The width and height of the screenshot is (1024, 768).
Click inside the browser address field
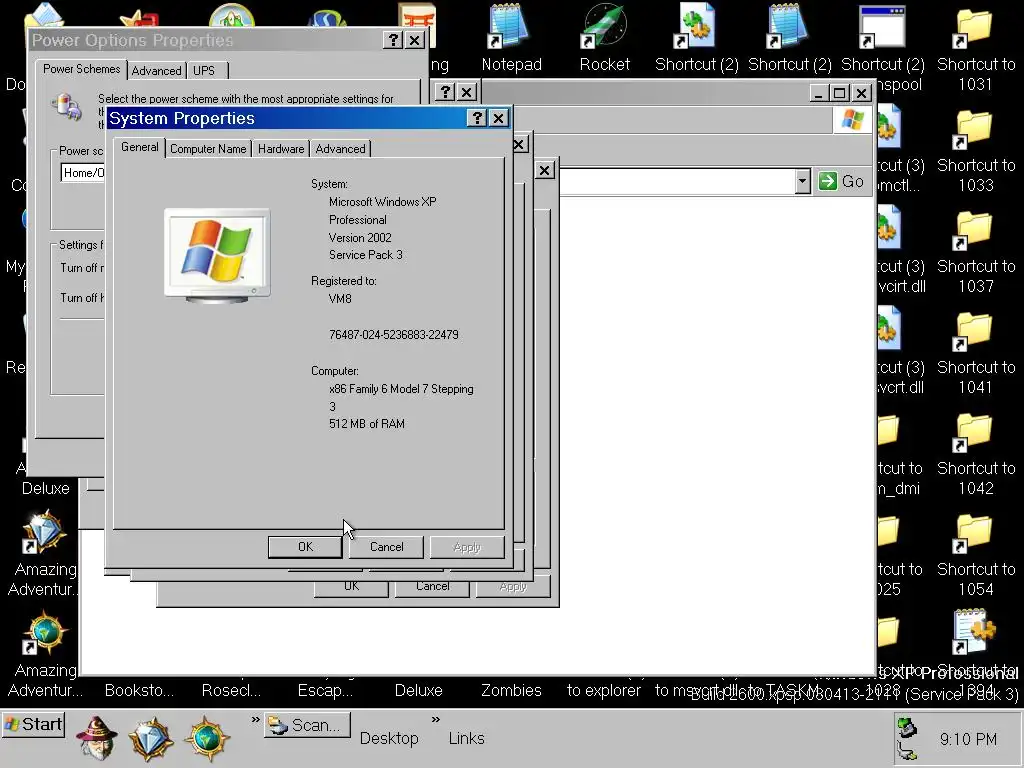coord(677,182)
